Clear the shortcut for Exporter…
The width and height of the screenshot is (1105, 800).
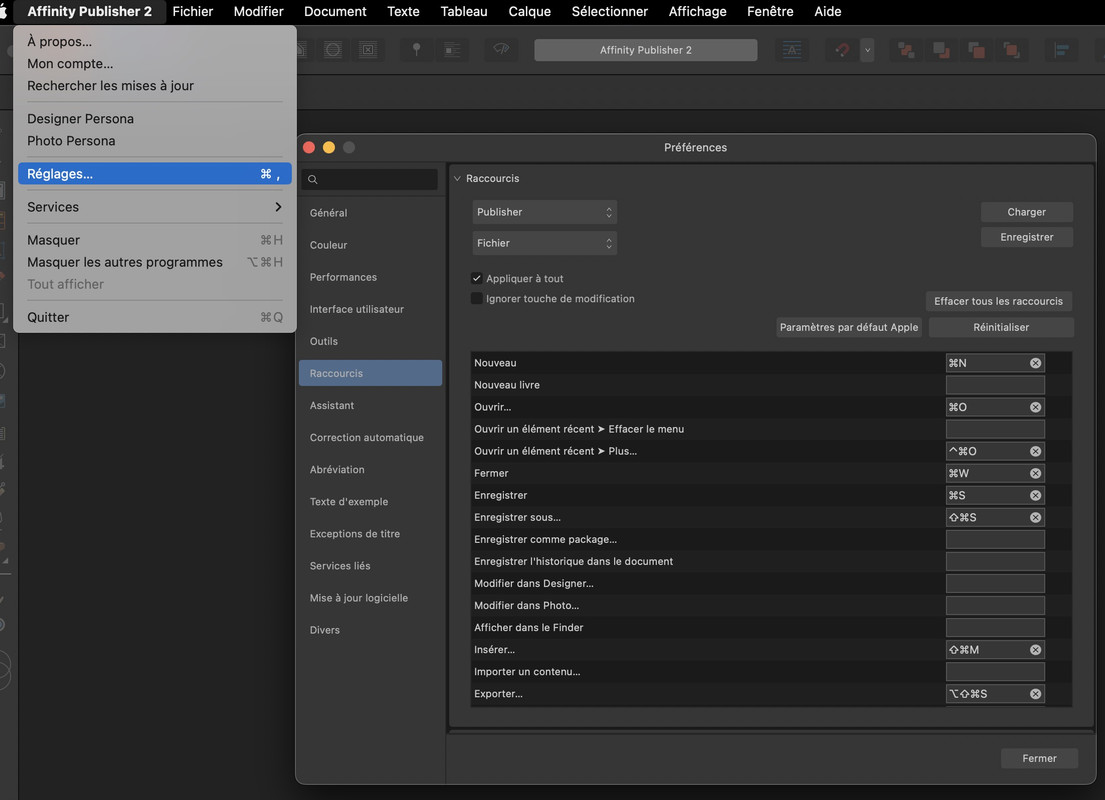(1035, 694)
